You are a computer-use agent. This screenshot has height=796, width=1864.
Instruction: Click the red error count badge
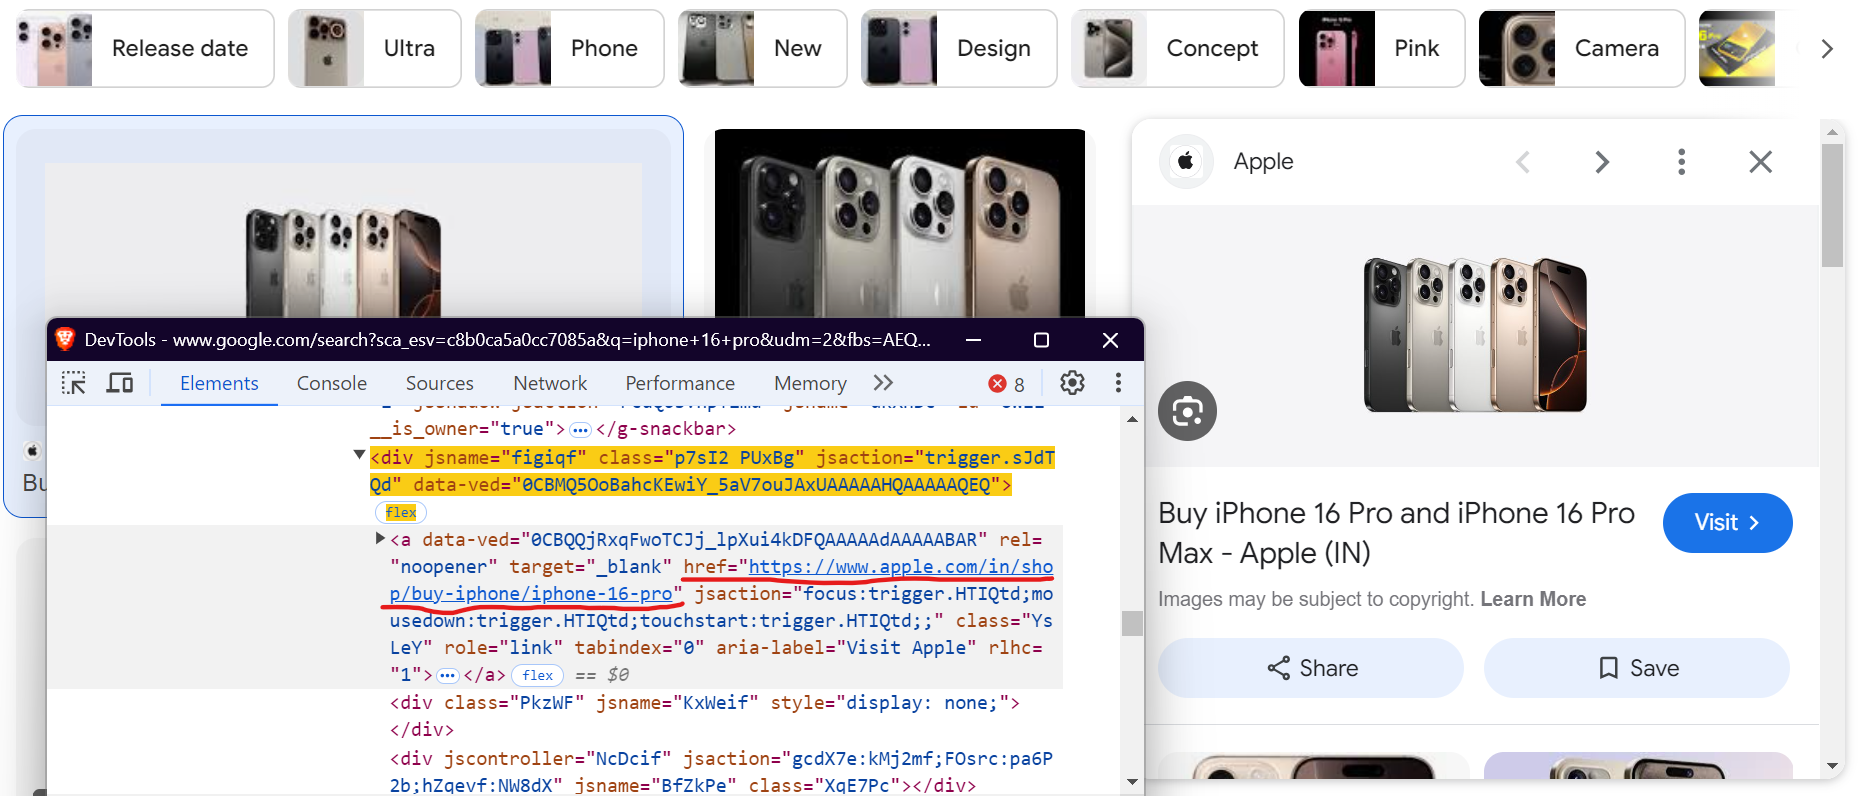(x=1007, y=384)
